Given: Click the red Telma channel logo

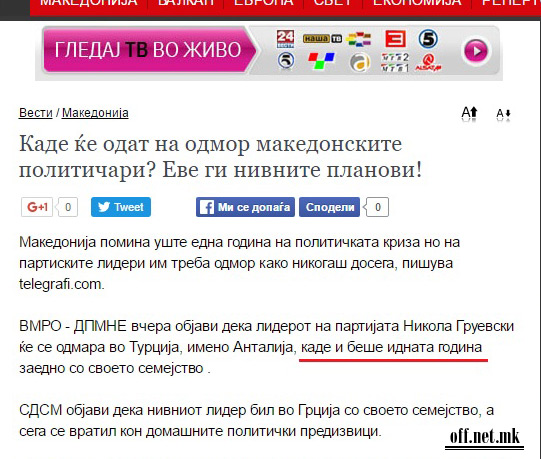Looking at the screenshot, I should 395,39.
